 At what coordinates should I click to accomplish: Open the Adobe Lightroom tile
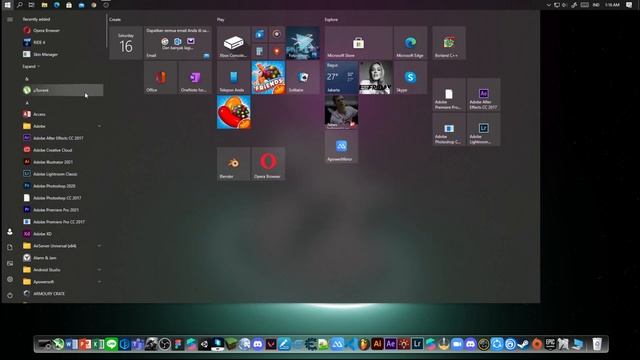tap(484, 129)
